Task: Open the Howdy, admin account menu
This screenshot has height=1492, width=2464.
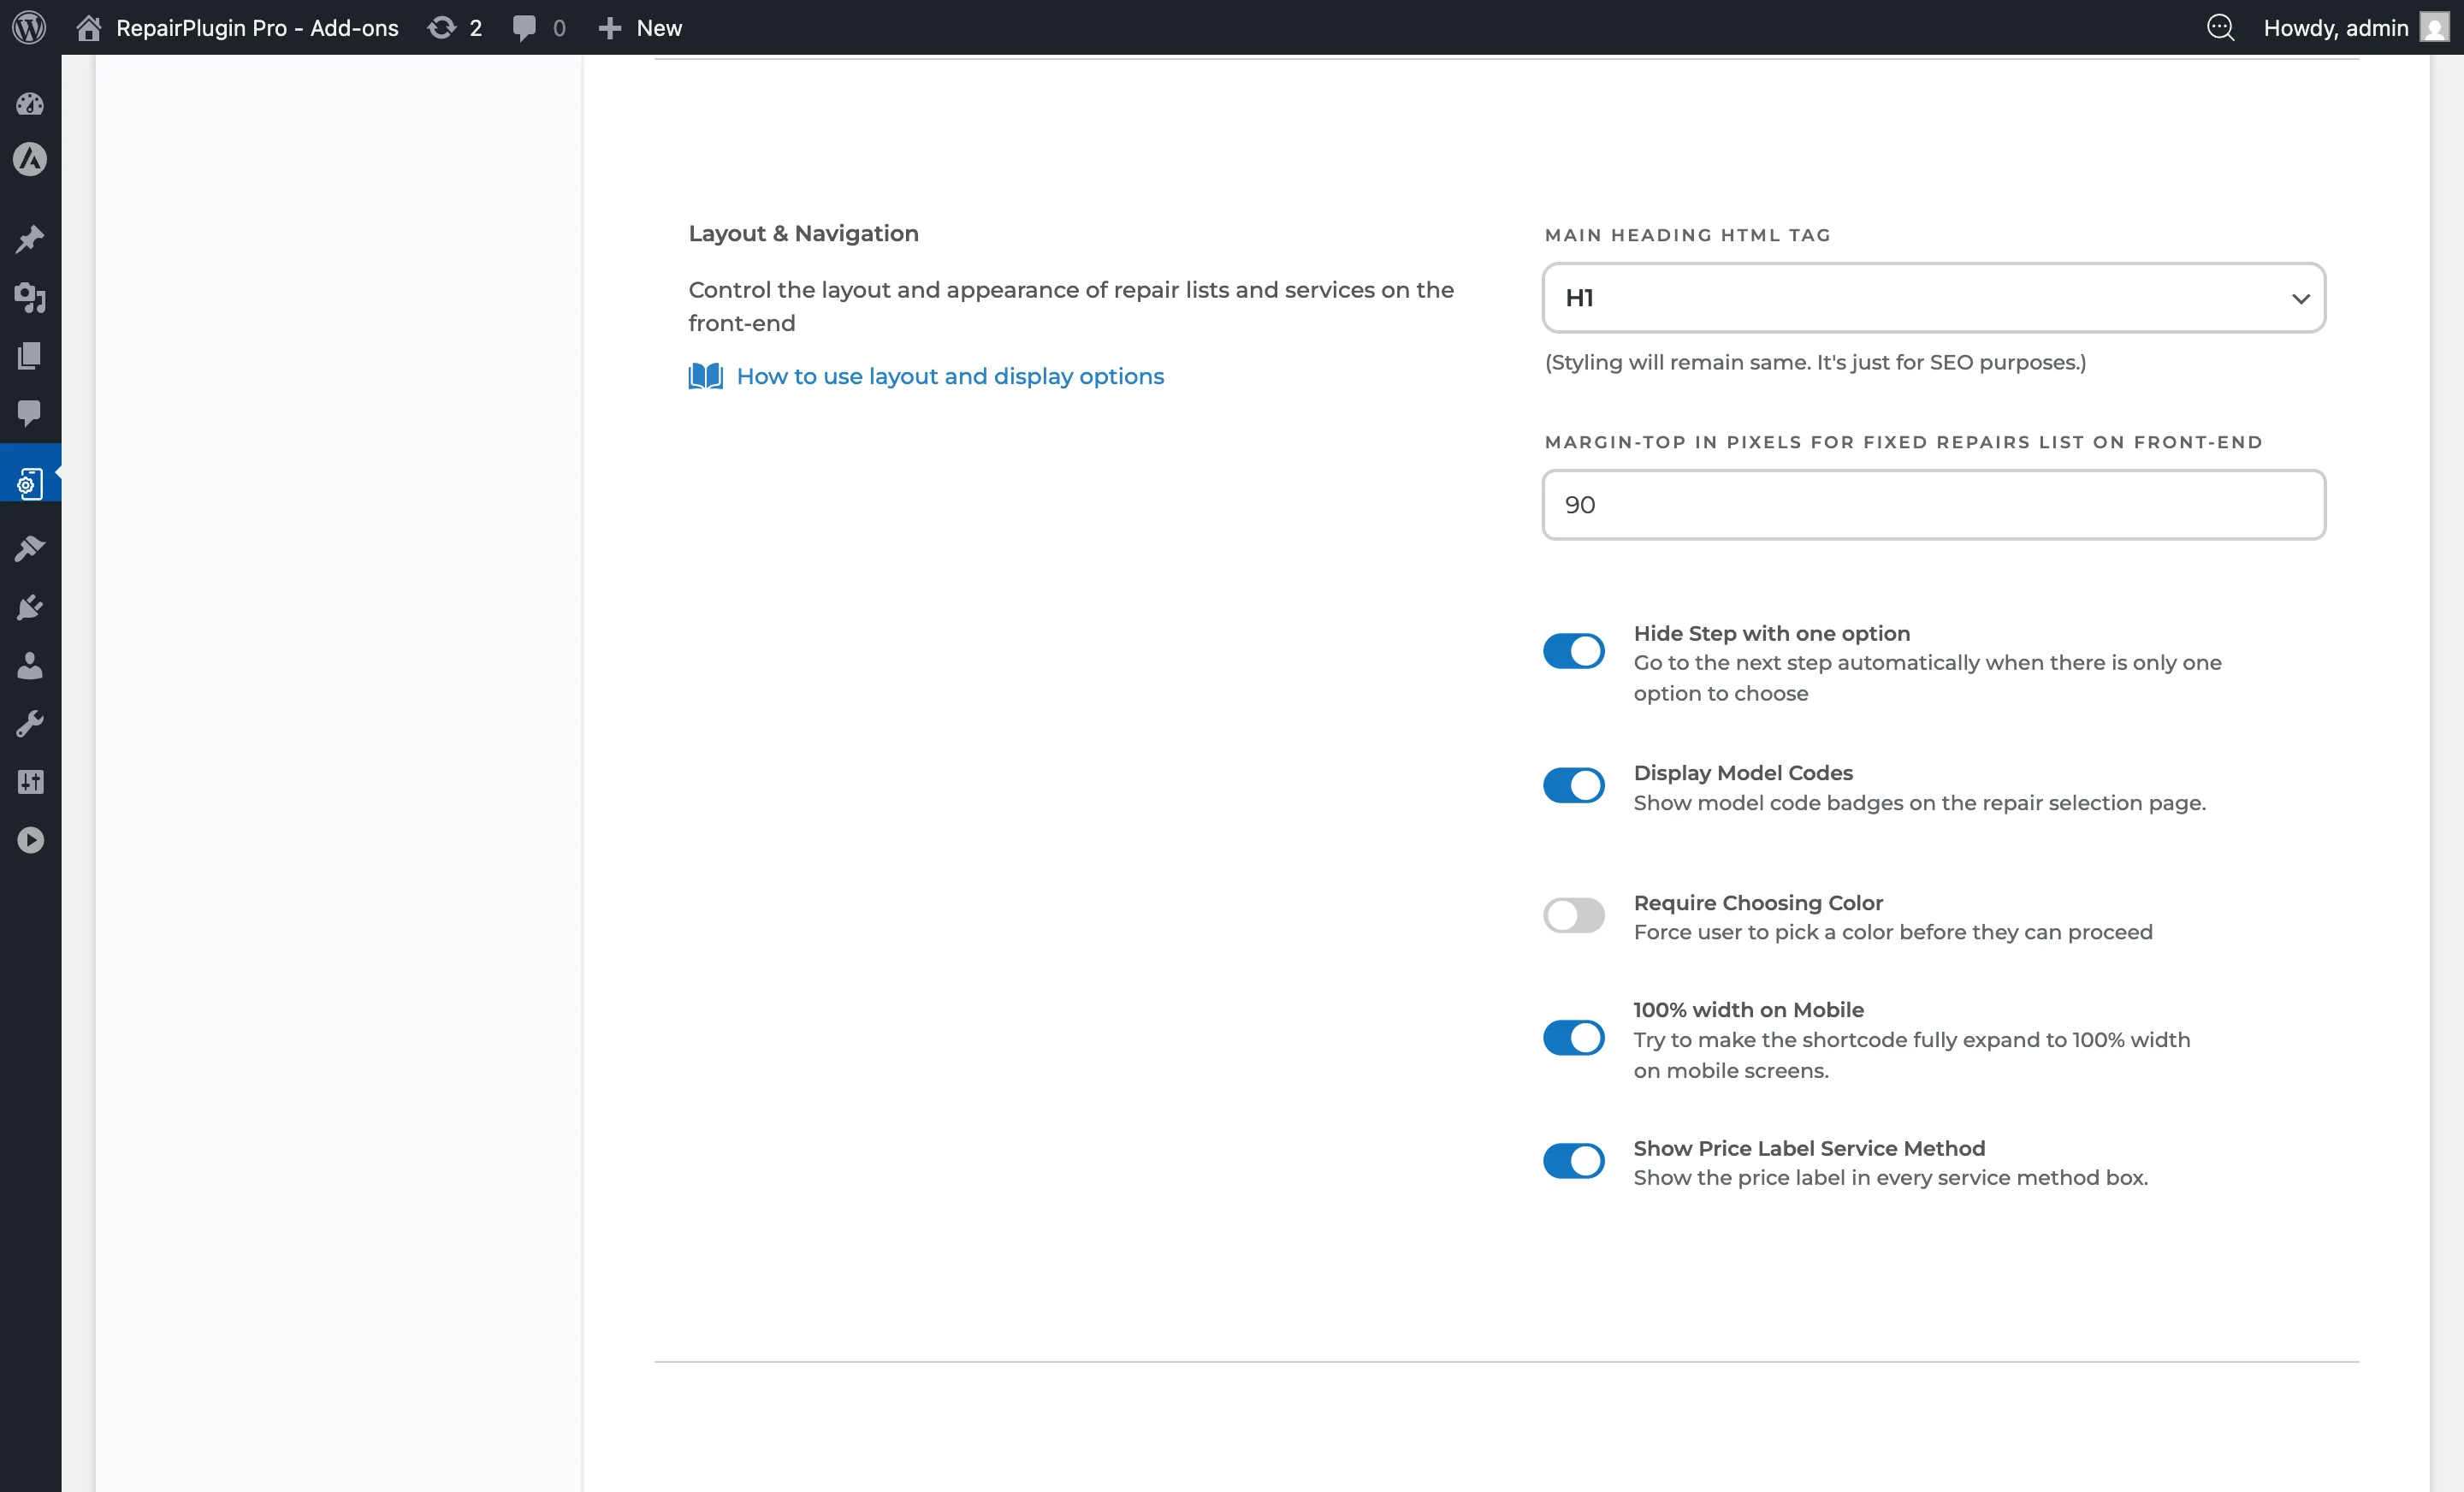Action: click(x=2354, y=27)
